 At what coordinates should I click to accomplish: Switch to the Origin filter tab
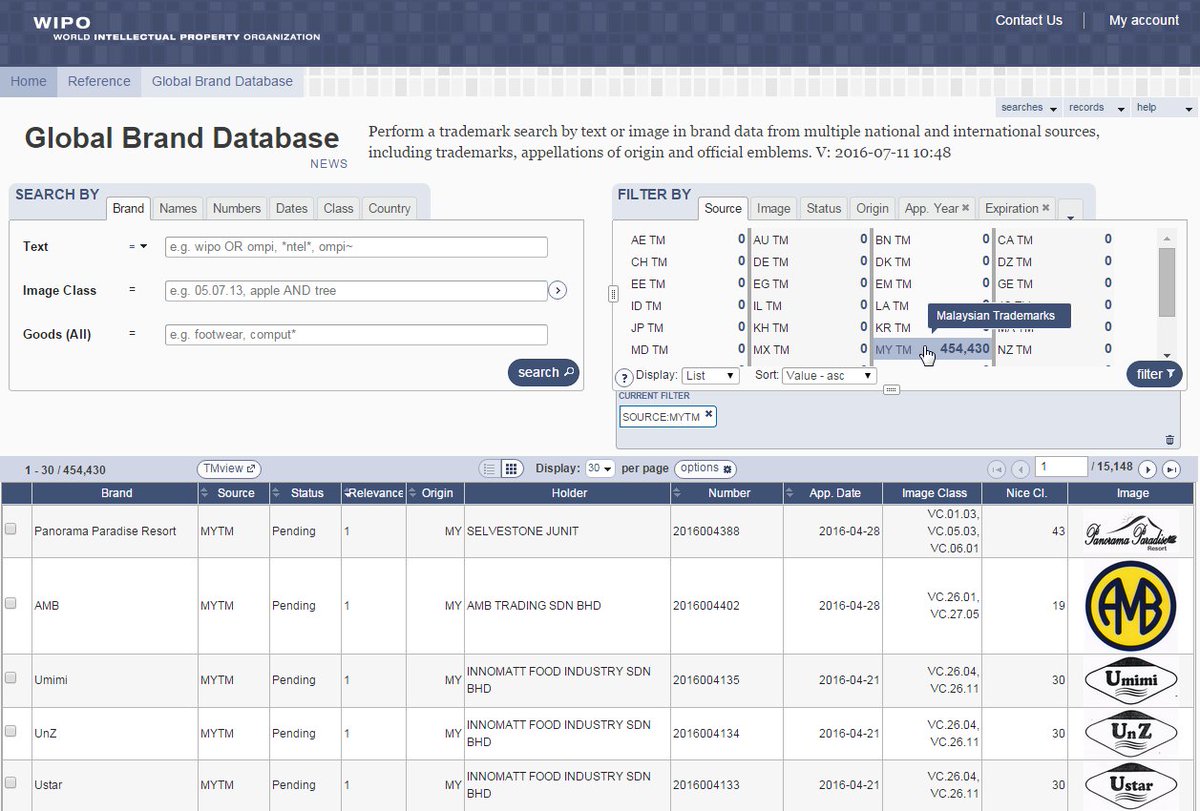[872, 208]
